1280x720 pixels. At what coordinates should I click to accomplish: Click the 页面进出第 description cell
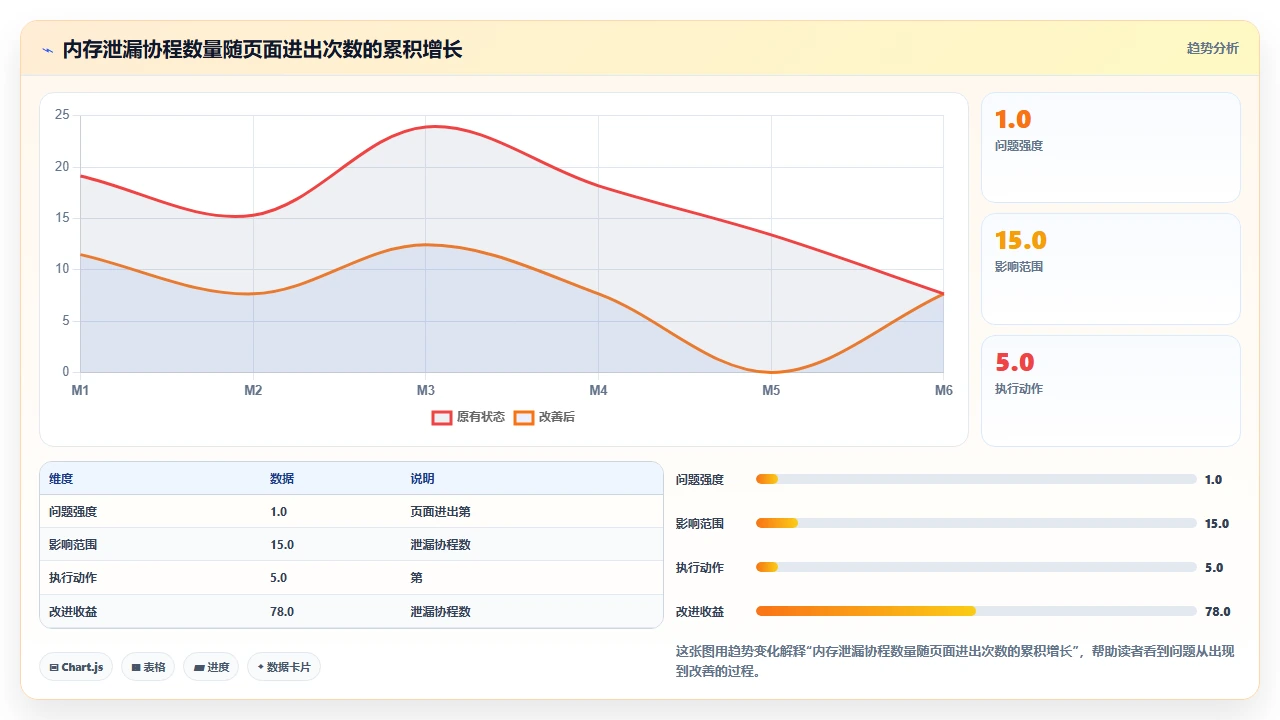point(440,511)
